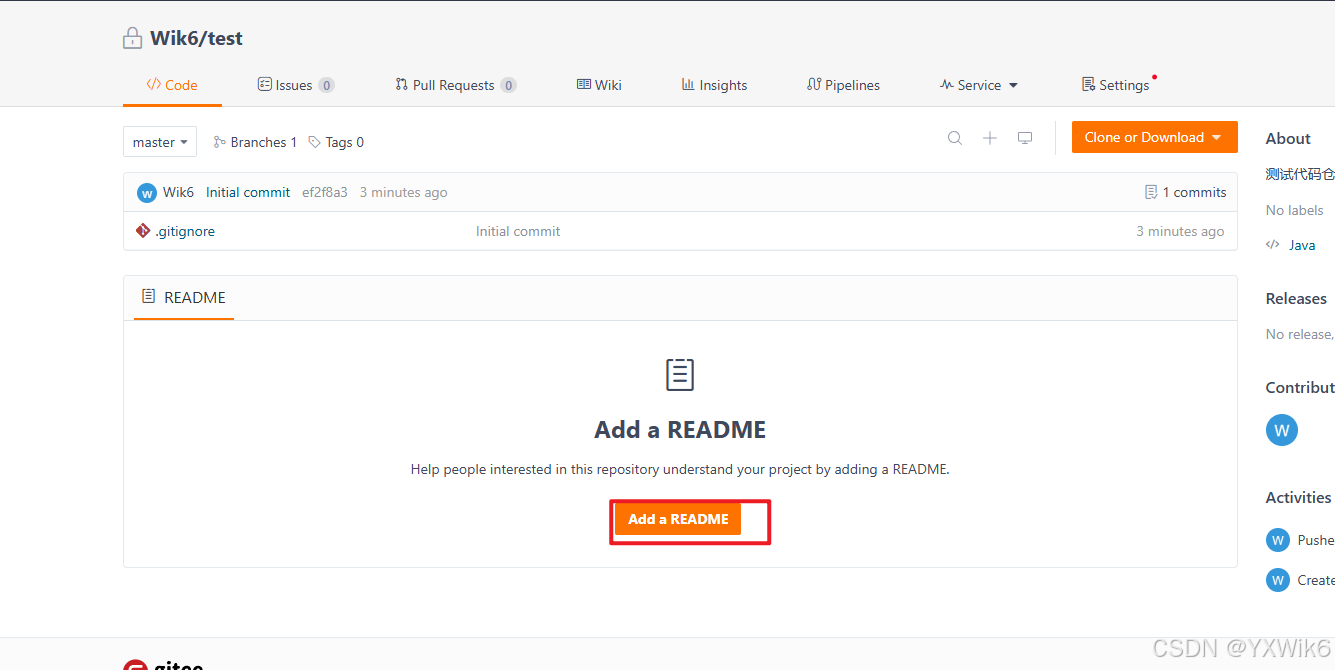This screenshot has height=670, width=1335.
Task: Click the .gitignore file icon
Action: [x=143, y=231]
